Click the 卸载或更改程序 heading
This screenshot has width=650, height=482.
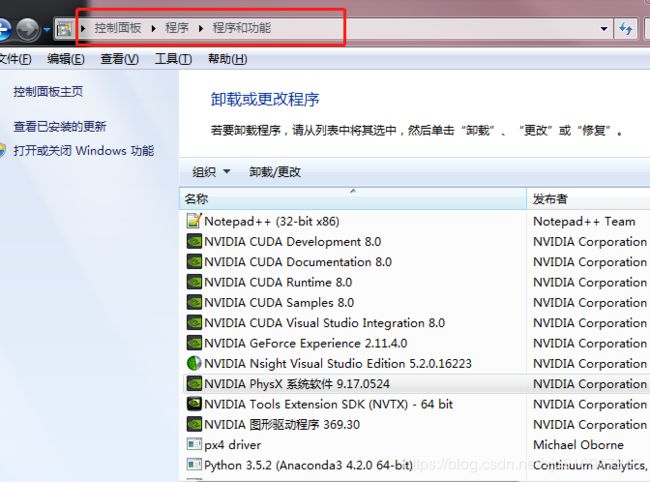pyautogui.click(x=265, y=99)
